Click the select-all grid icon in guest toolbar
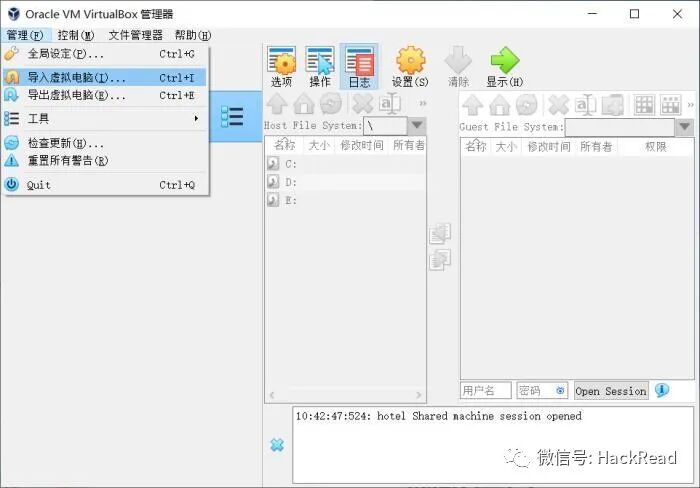The image size is (700, 488). point(644,105)
